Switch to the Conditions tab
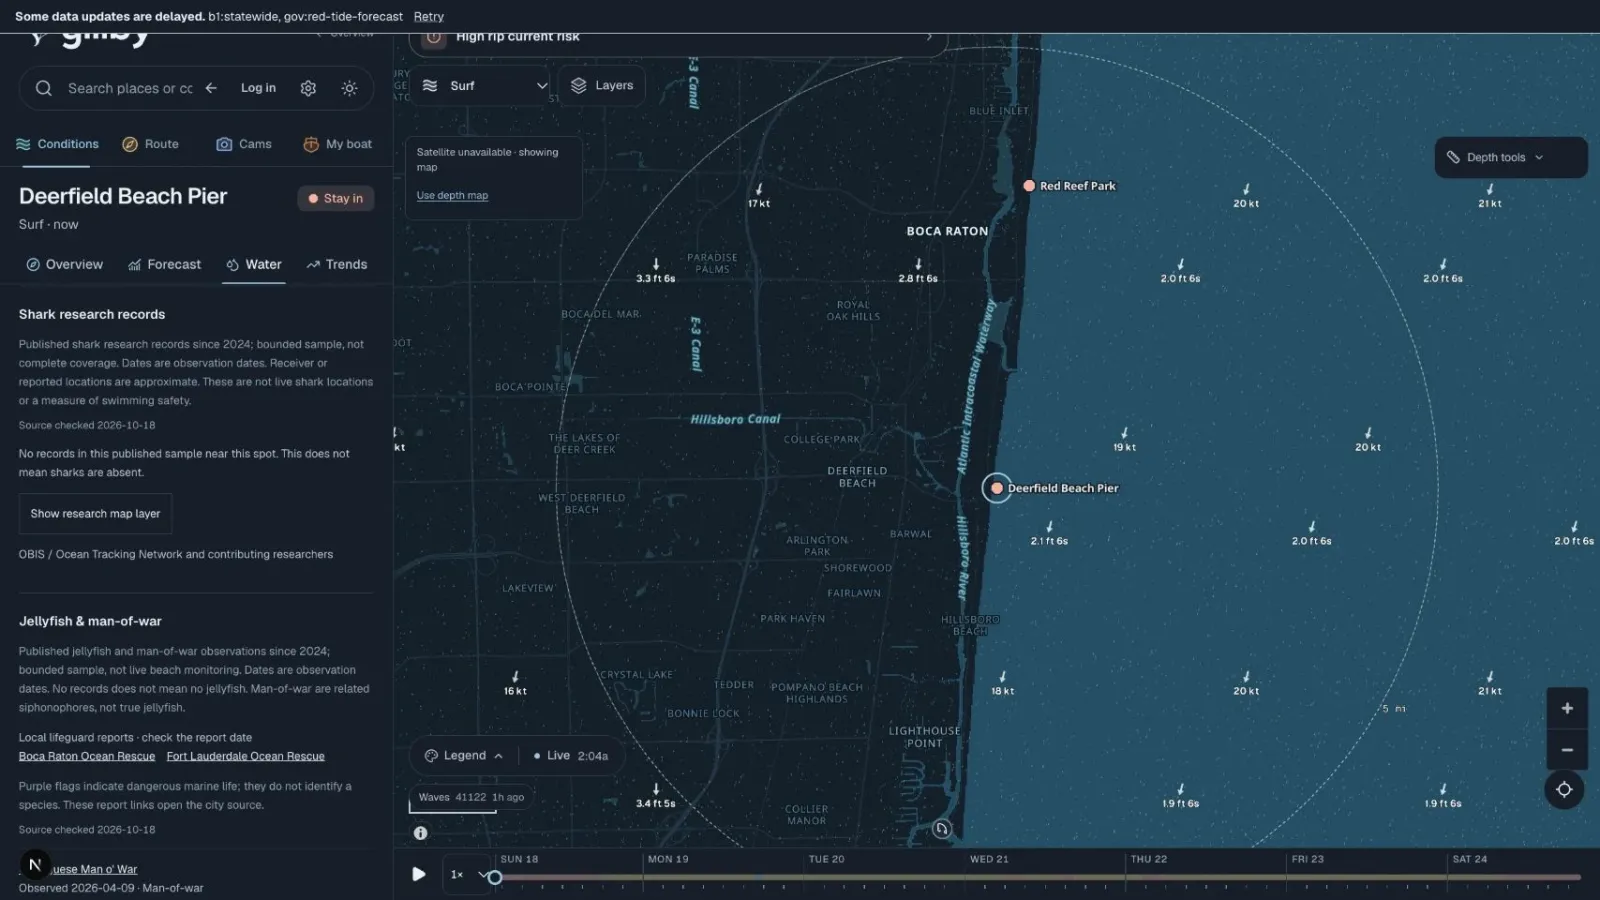This screenshot has height=900, width=1600. (x=57, y=144)
